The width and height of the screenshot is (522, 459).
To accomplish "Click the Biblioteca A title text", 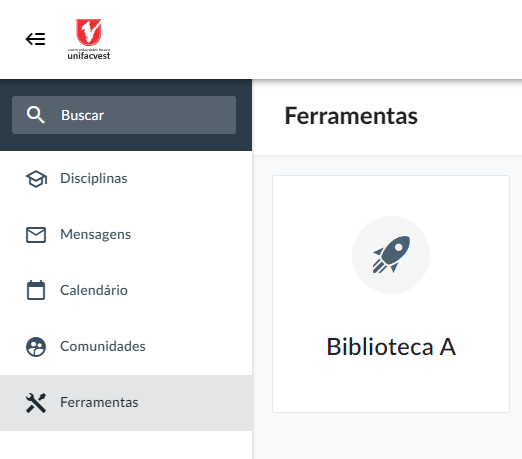I will [391, 347].
